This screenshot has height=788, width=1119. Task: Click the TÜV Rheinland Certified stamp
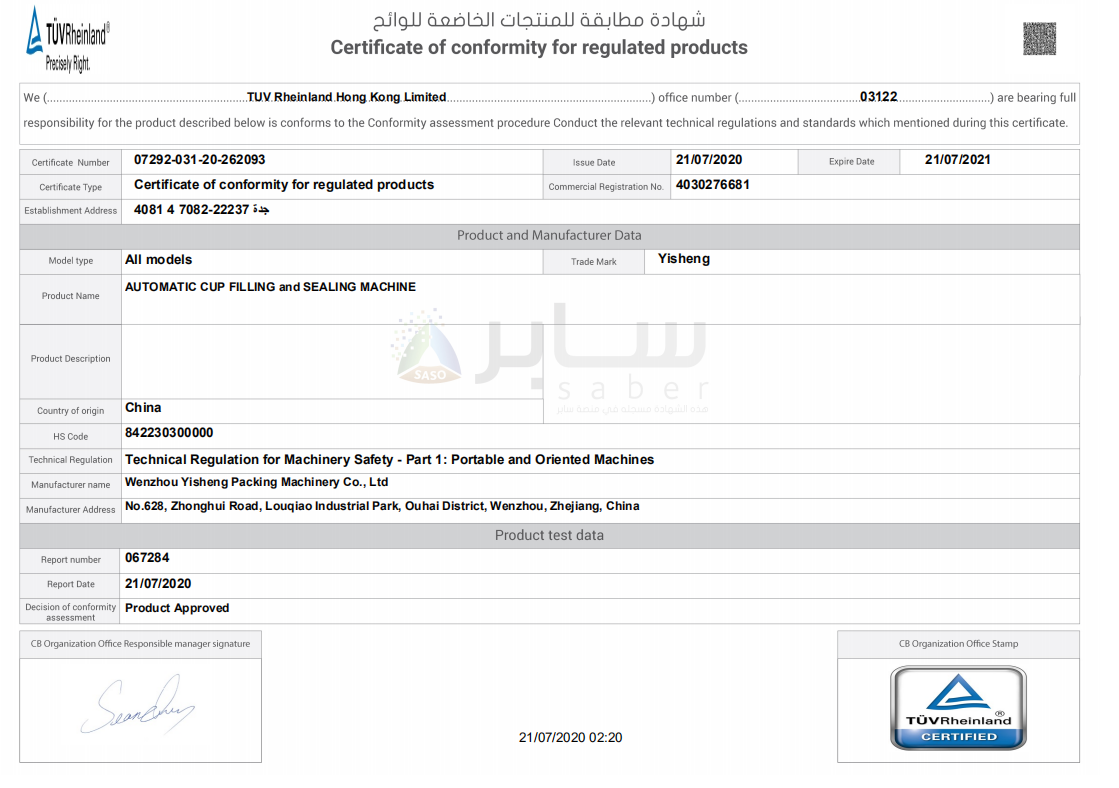pos(958,707)
